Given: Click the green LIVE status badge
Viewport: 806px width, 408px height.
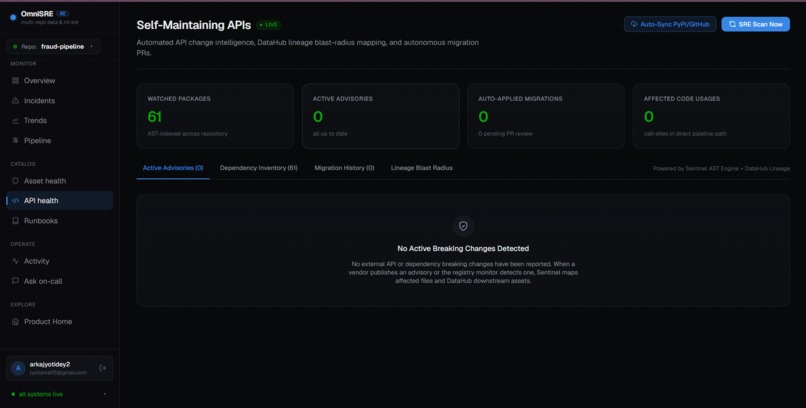Looking at the screenshot, I should [268, 25].
